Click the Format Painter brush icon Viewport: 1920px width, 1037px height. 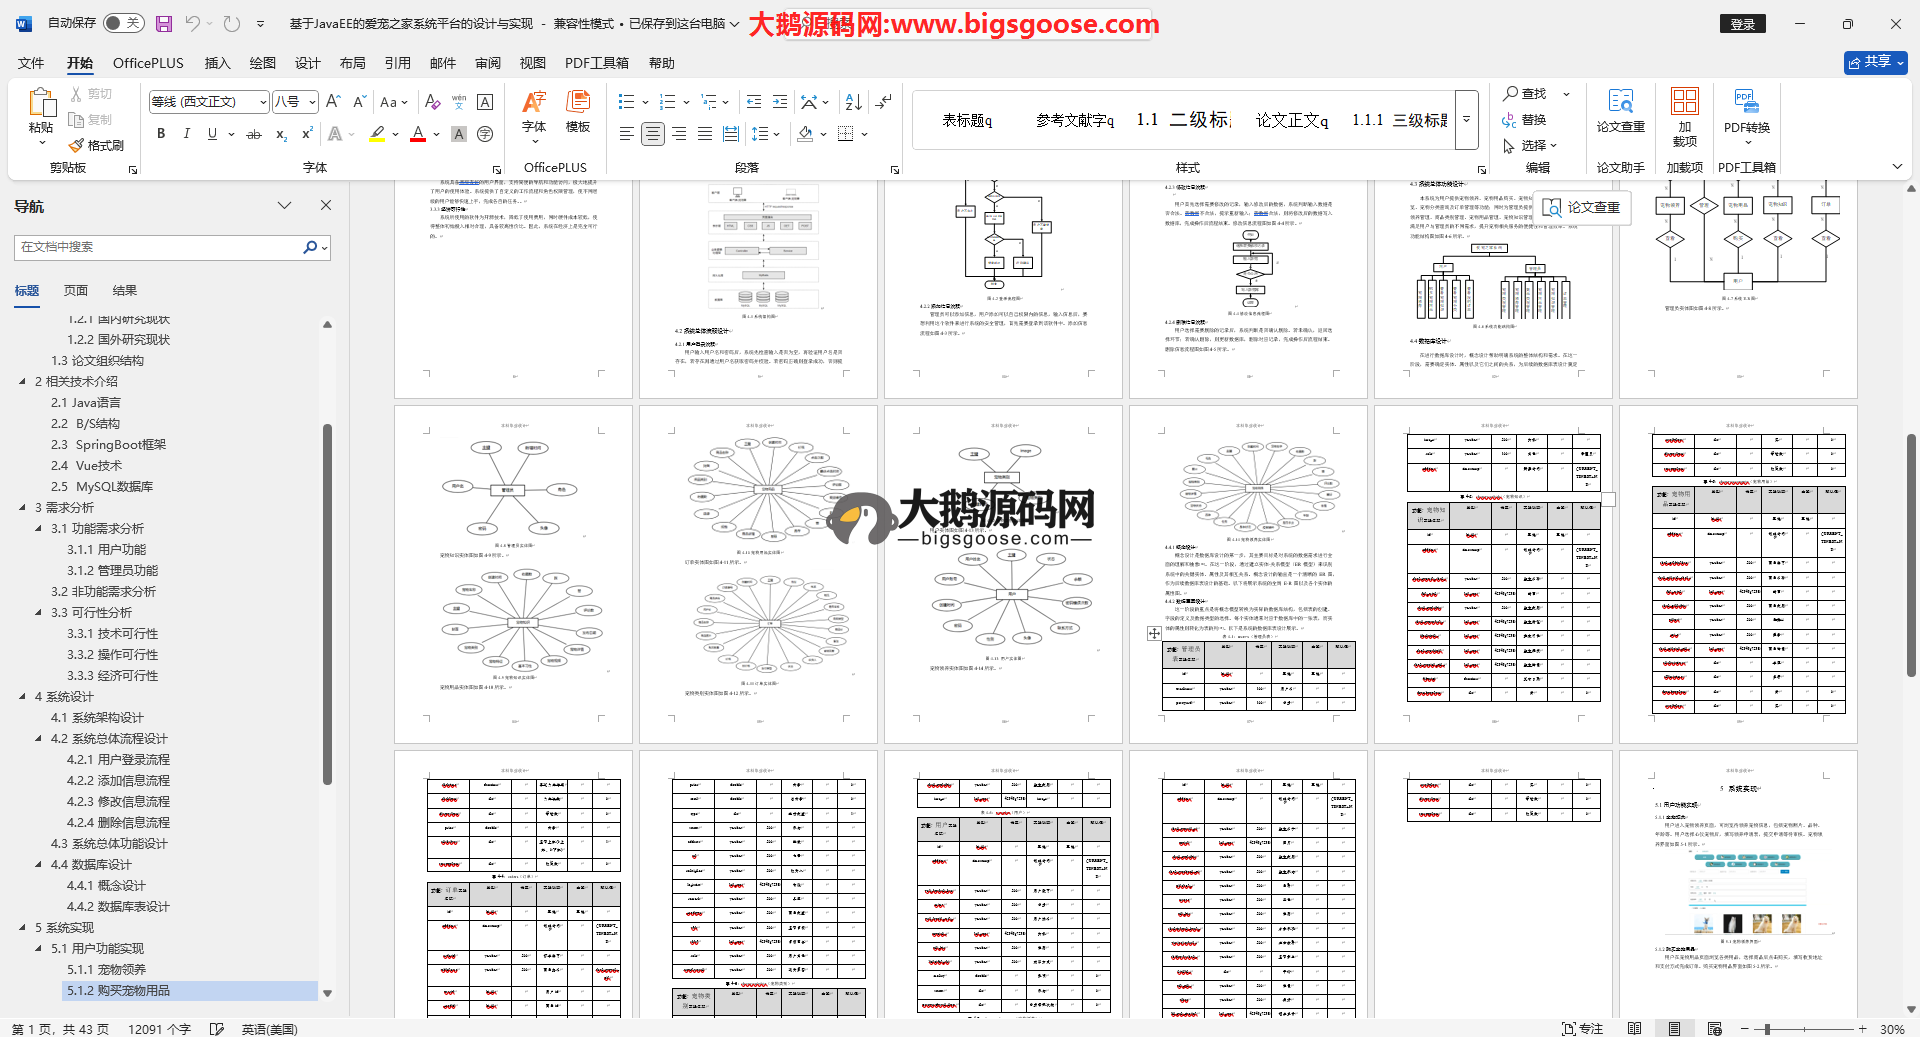77,146
